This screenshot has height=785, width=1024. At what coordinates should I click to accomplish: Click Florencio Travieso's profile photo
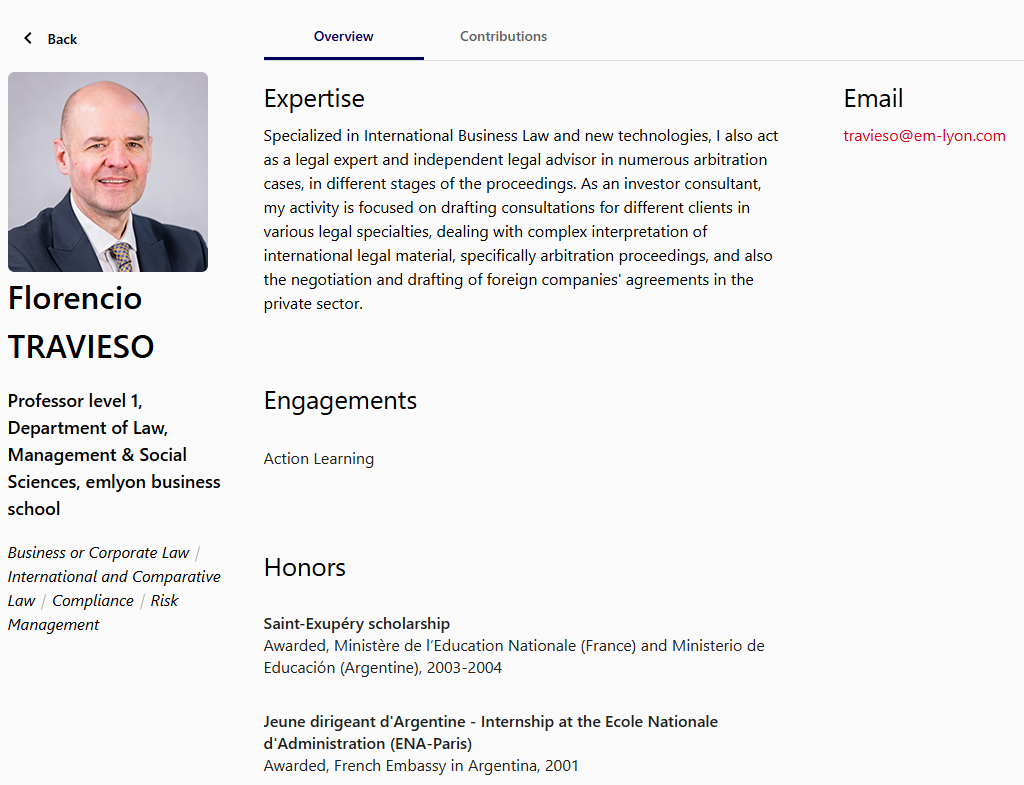coord(108,172)
